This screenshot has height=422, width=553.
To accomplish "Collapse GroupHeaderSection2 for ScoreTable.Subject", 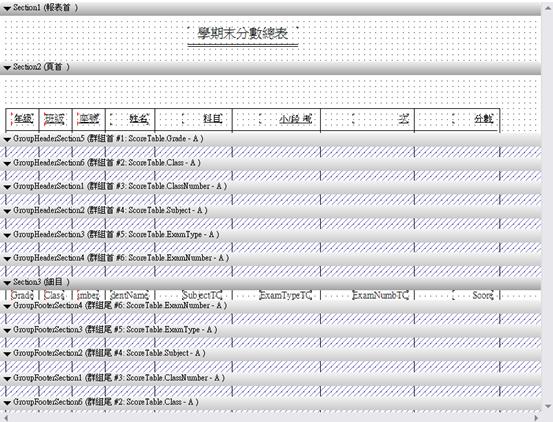I will click(7, 211).
